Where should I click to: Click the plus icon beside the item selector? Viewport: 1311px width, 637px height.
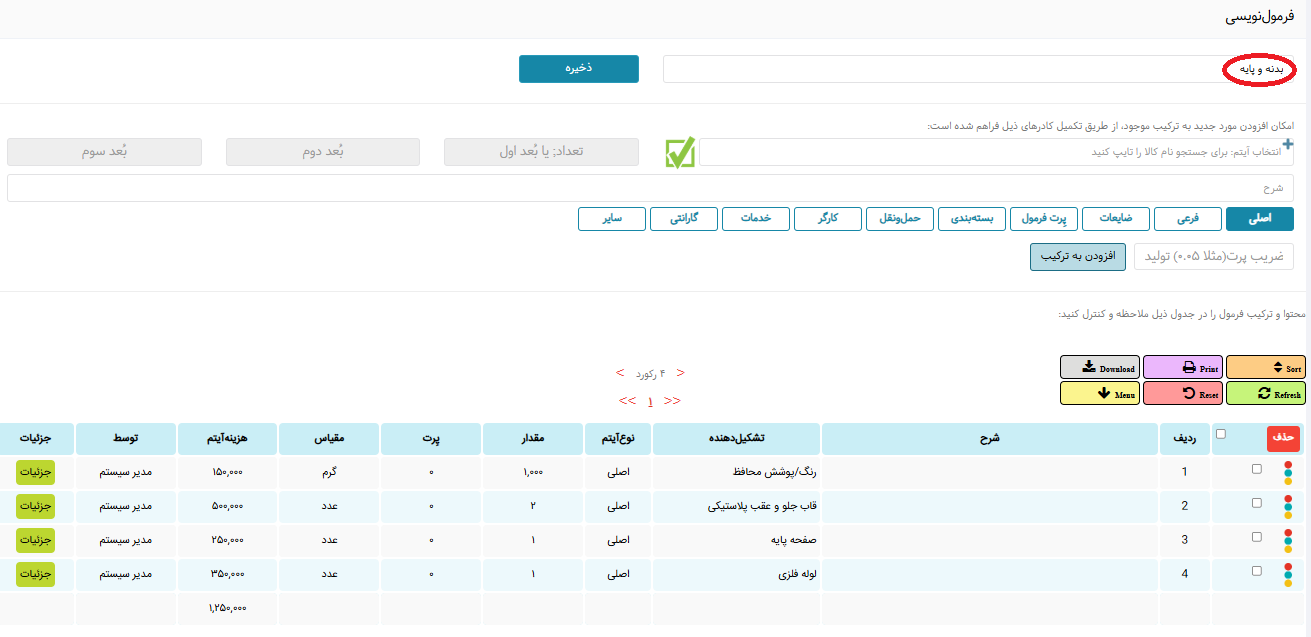[1288, 144]
